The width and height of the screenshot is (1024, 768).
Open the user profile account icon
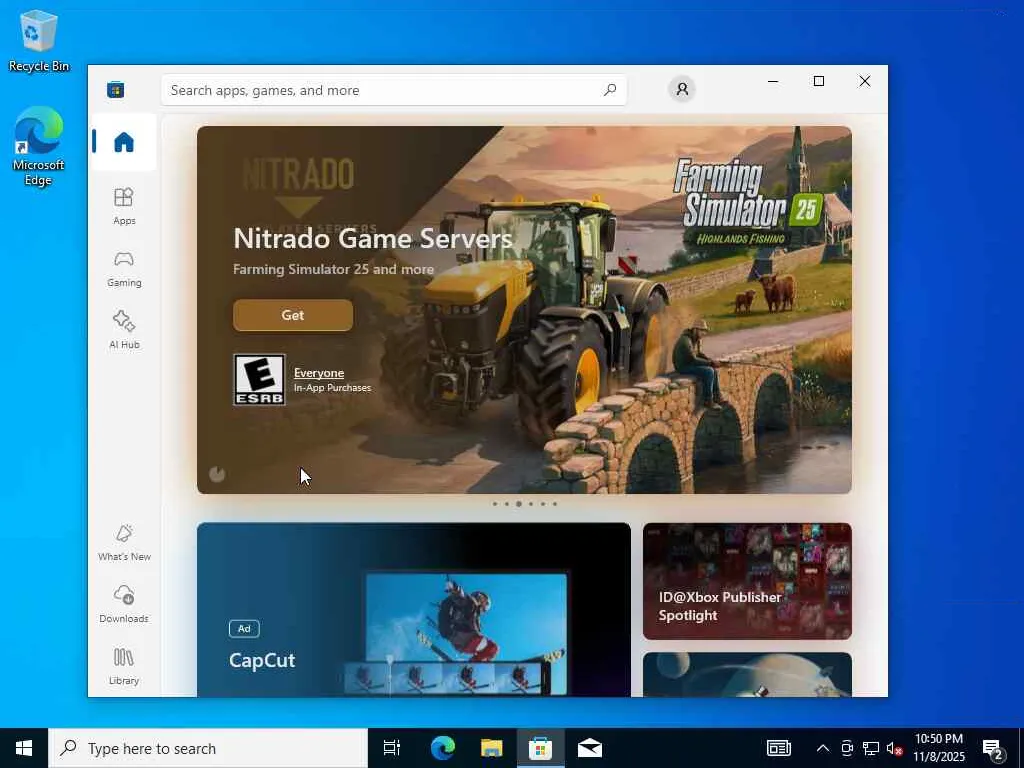(682, 89)
